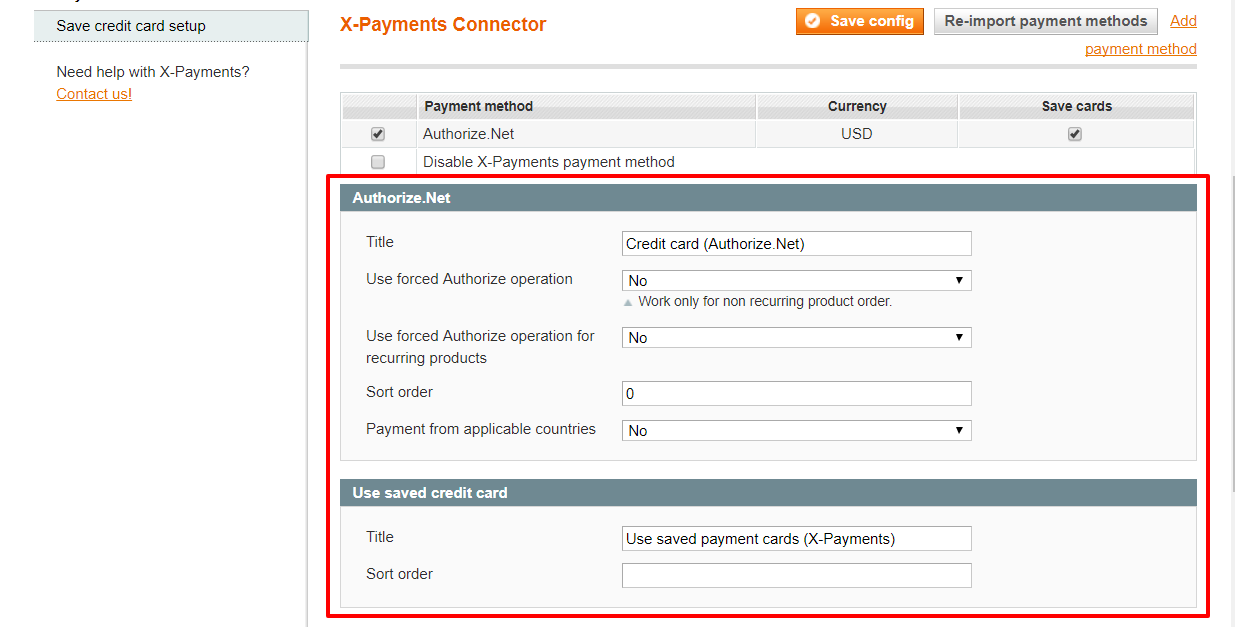The image size is (1235, 627).
Task: Click the empty saved card Sort order field
Action: 797,576
